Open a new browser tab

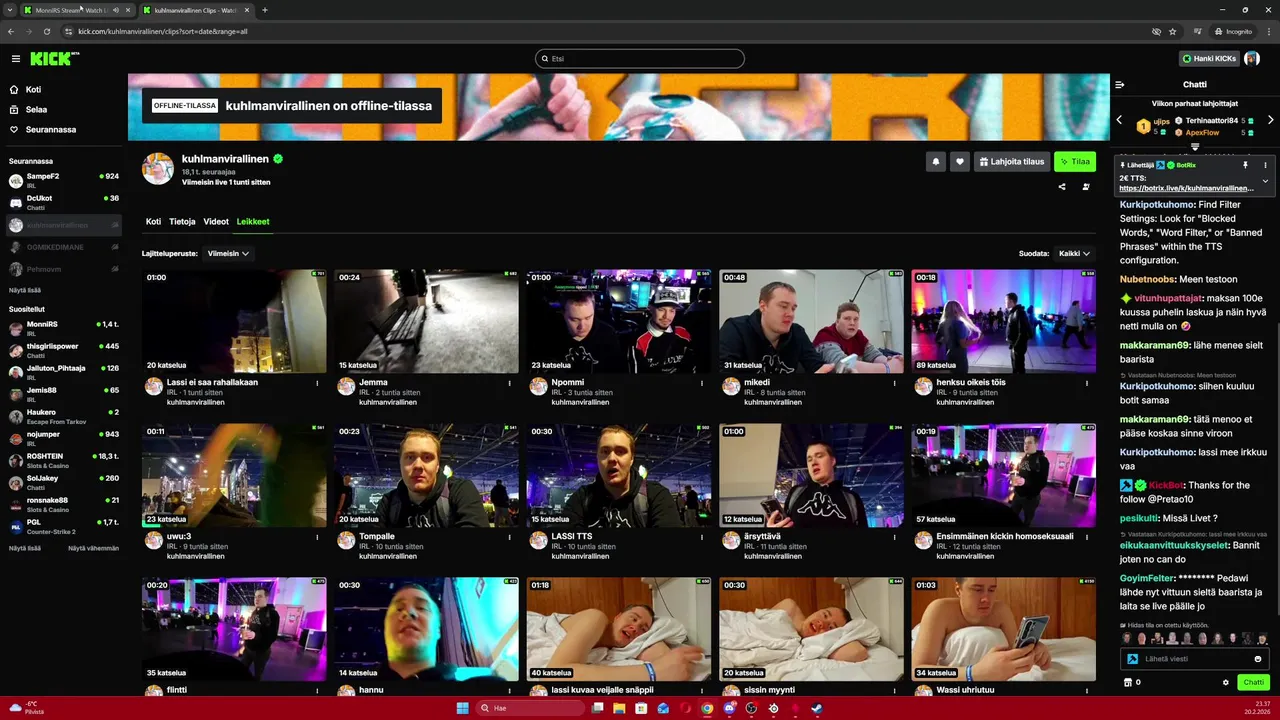265,10
